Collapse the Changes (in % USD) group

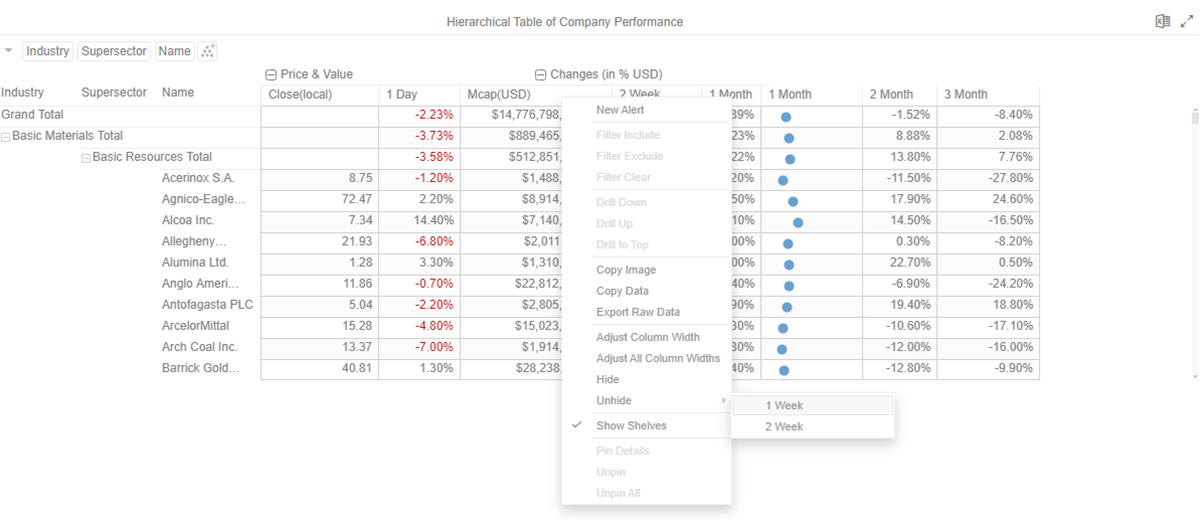tap(541, 75)
